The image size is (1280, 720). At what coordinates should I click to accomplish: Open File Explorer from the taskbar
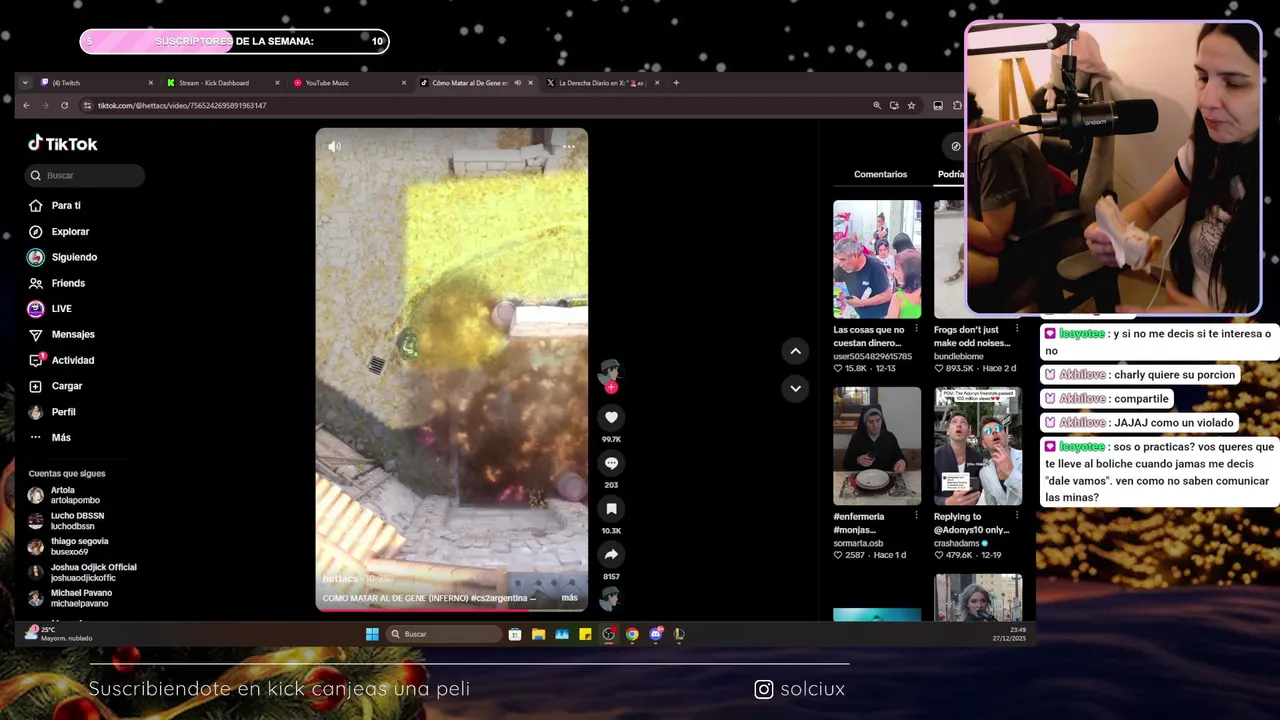coord(538,634)
